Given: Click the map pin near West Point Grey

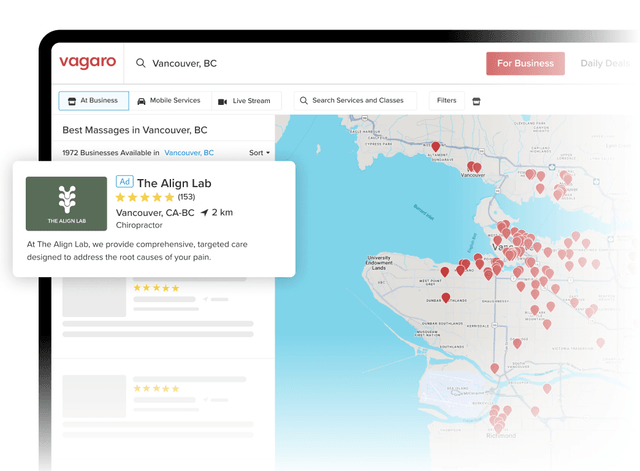Looking at the screenshot, I should coord(445,272).
